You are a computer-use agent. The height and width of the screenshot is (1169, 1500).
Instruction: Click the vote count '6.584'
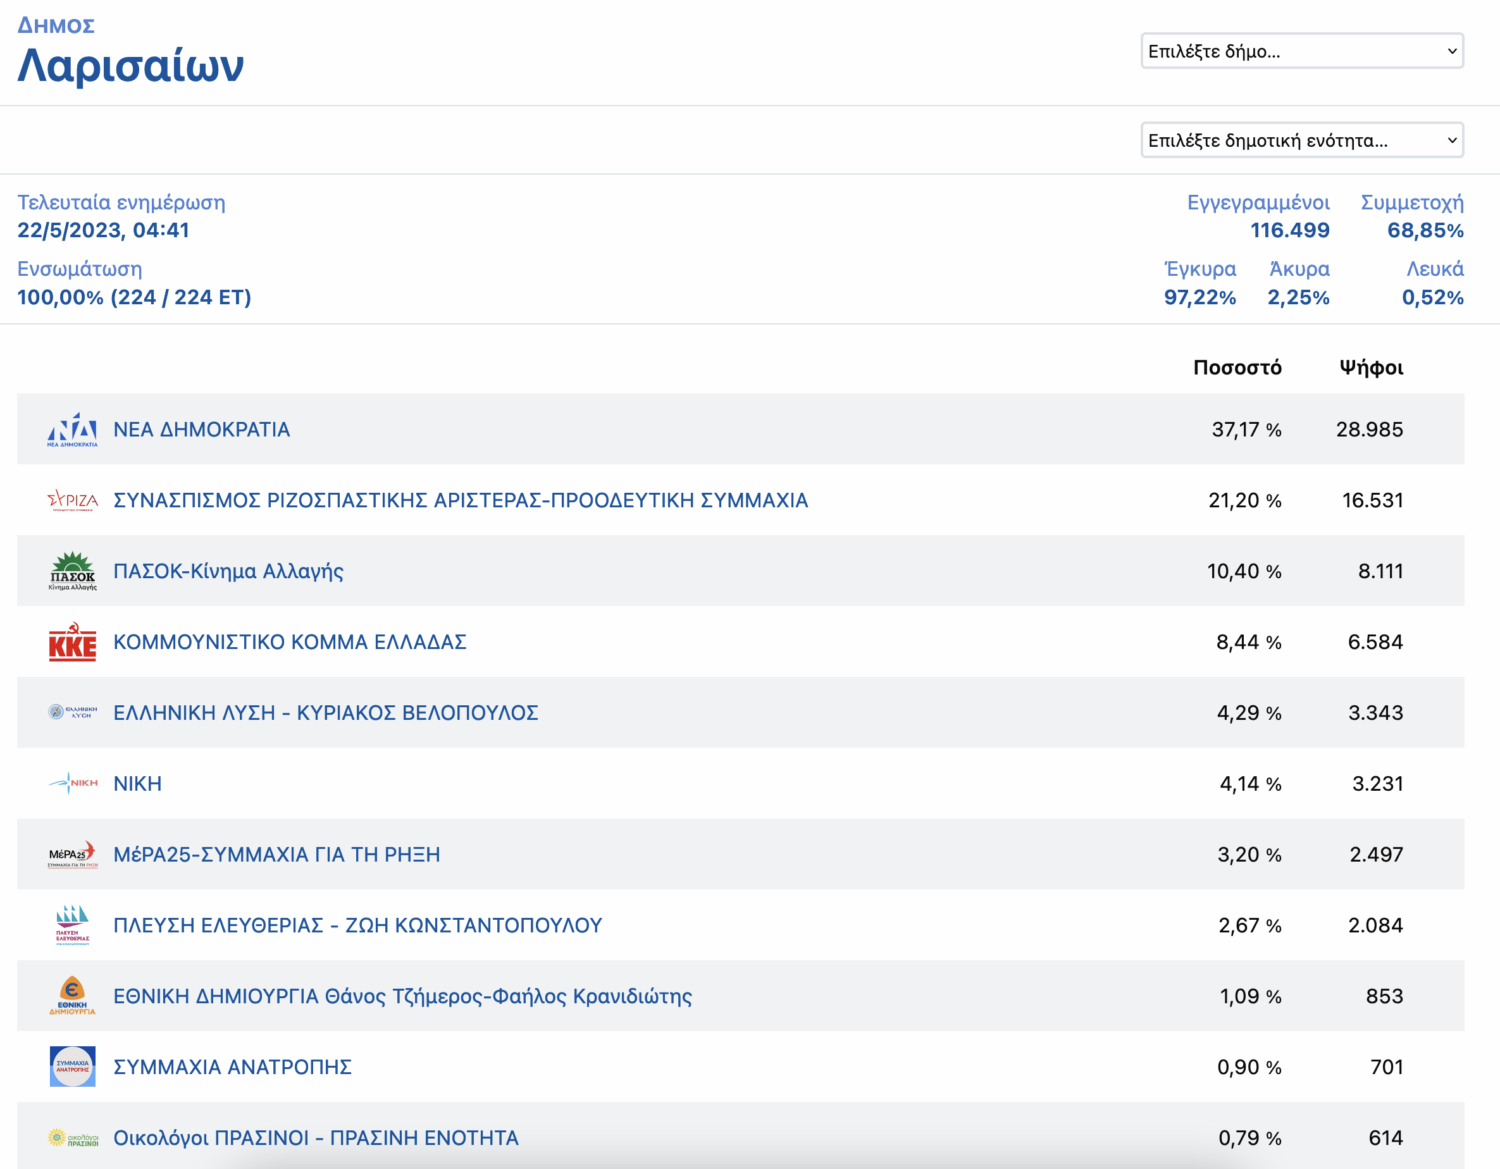(1376, 642)
